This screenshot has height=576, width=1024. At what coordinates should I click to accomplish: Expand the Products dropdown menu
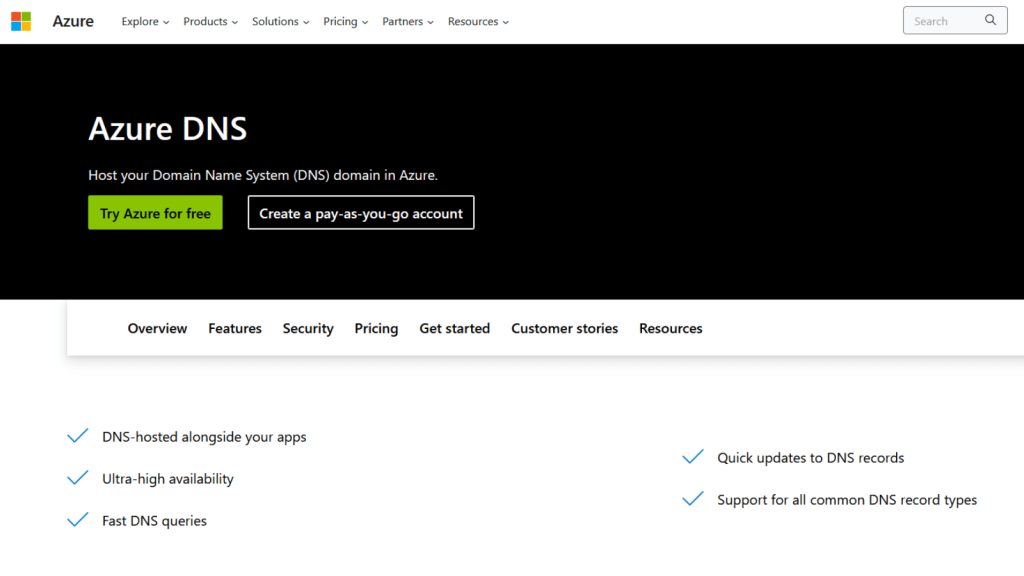click(x=210, y=22)
